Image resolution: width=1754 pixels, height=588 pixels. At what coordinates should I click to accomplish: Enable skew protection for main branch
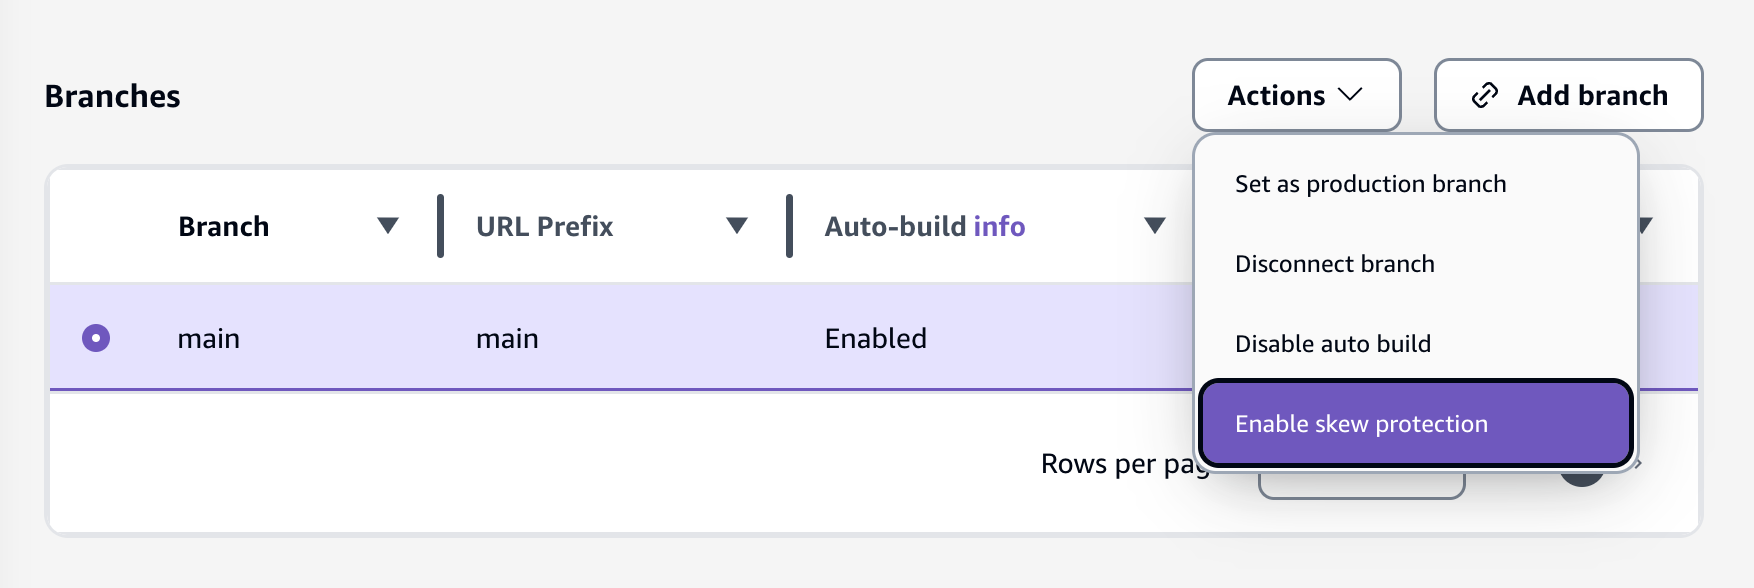[x=1360, y=424]
